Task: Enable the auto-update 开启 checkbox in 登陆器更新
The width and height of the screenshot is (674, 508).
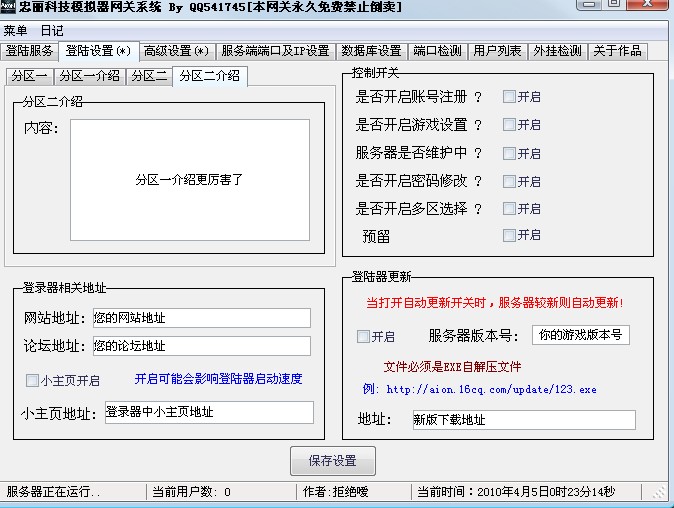Action: tap(363, 337)
